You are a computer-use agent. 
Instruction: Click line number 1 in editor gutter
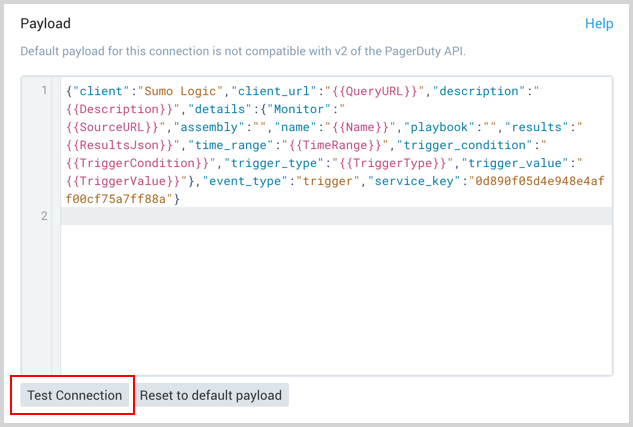[x=43, y=91]
